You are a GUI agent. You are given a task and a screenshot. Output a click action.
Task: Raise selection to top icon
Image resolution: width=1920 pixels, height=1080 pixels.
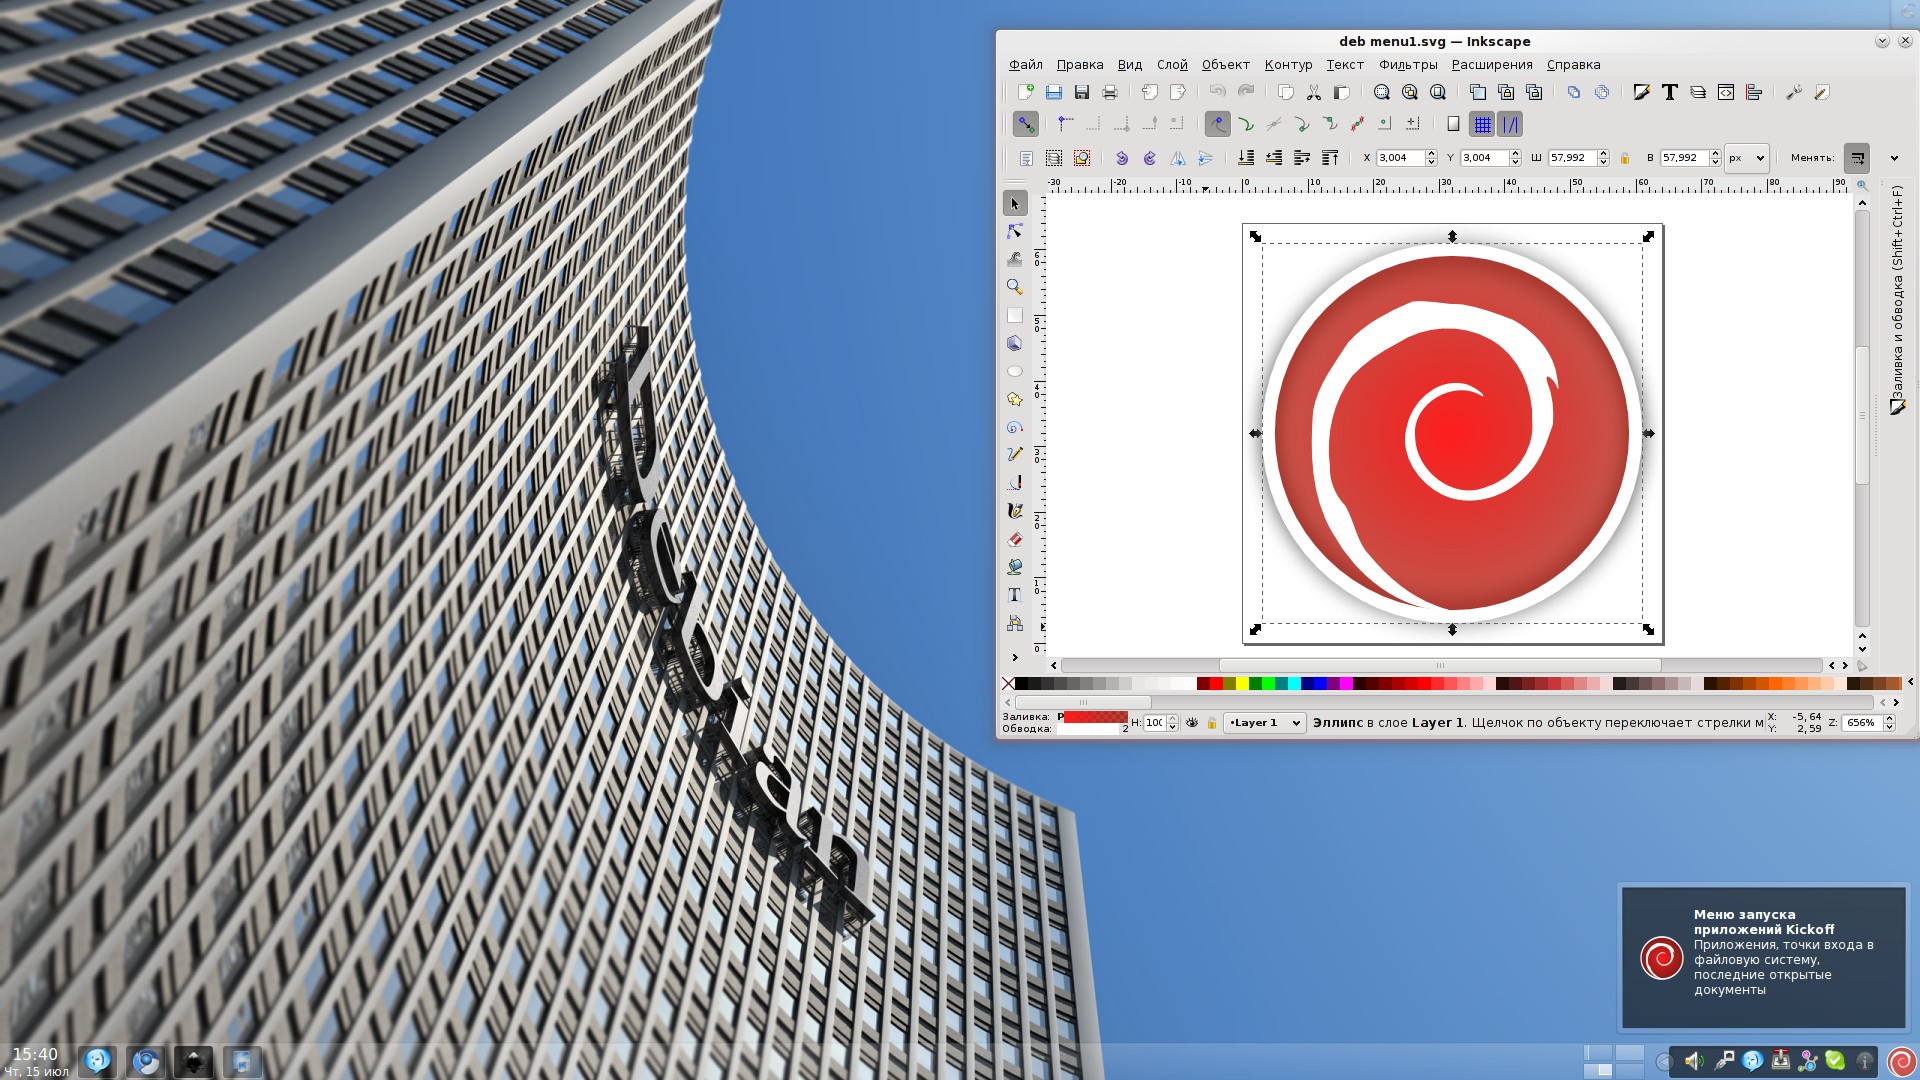[1329, 158]
